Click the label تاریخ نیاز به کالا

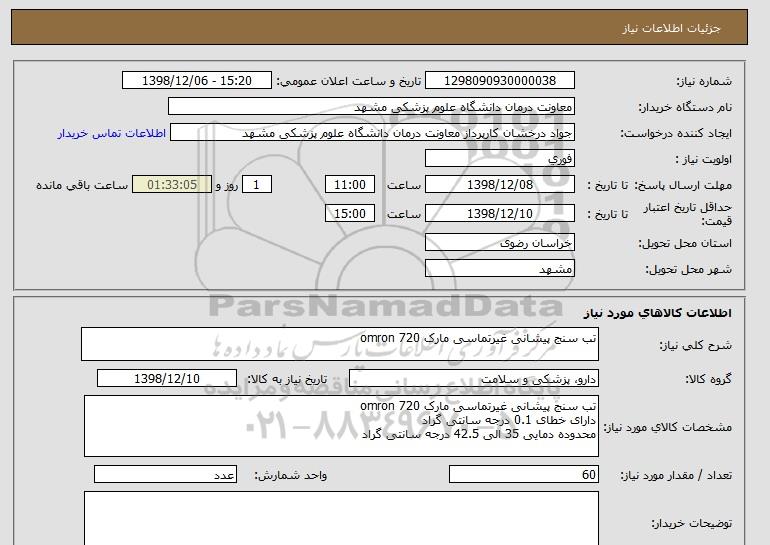[x=287, y=379]
